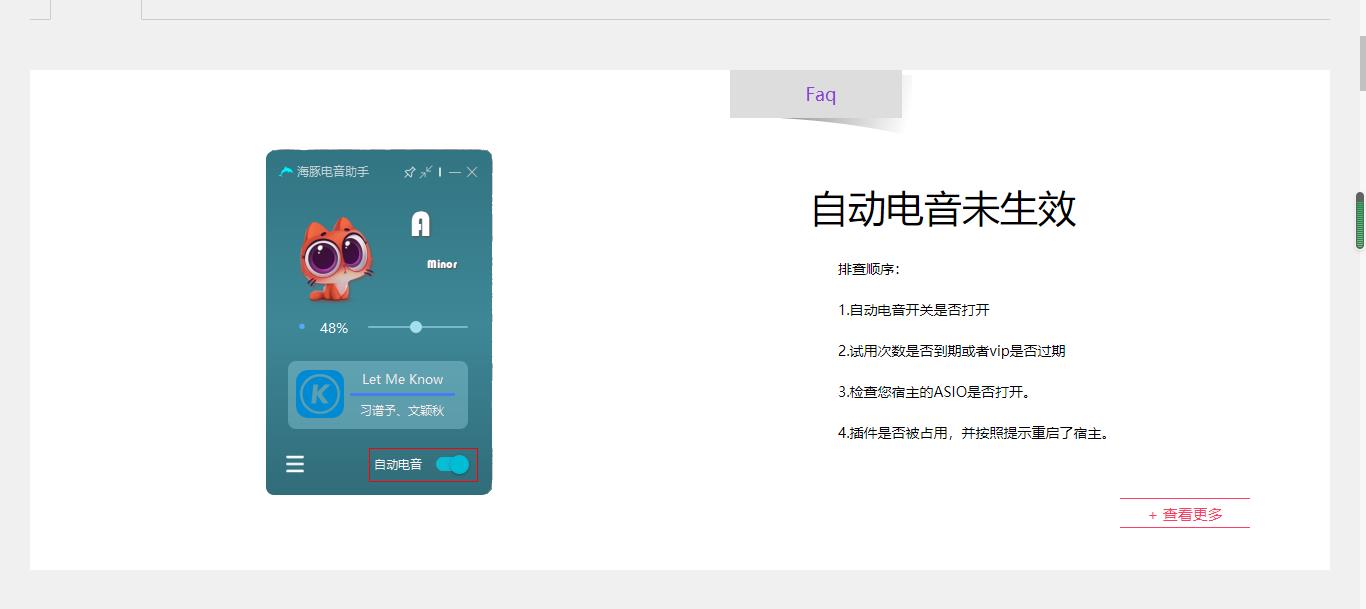Click the orange cat mascot image
1366x609 pixels.
click(x=338, y=259)
